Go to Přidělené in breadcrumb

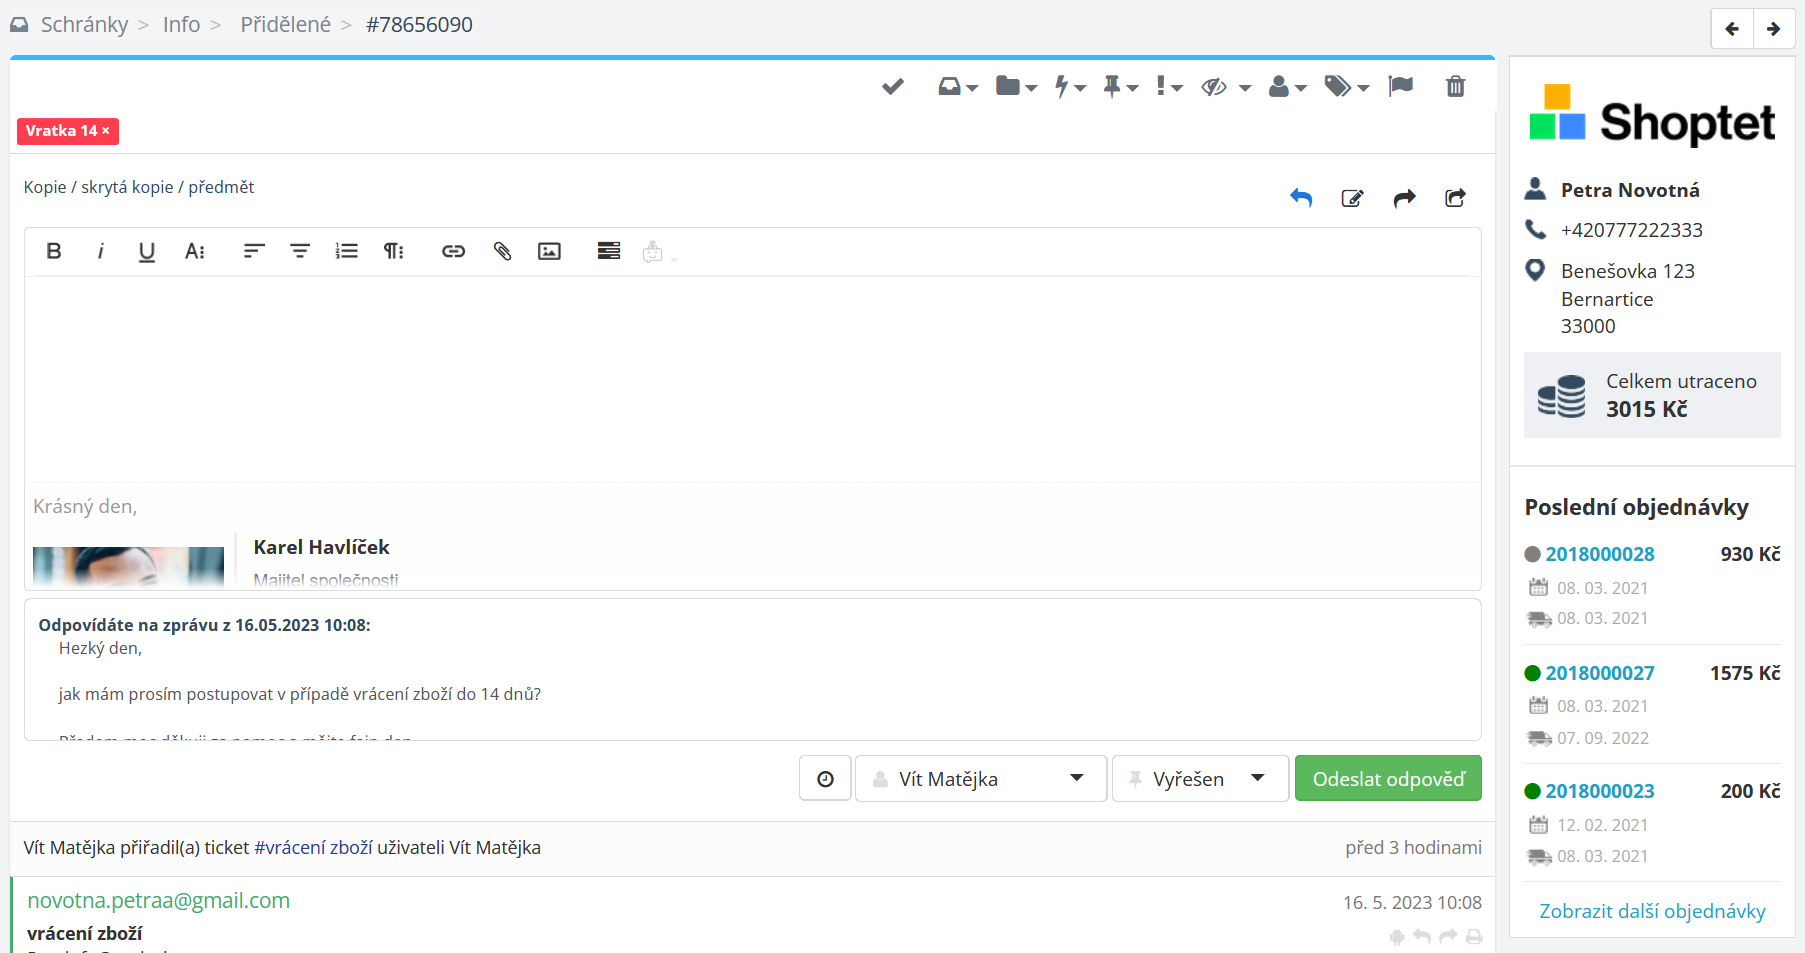click(x=285, y=25)
